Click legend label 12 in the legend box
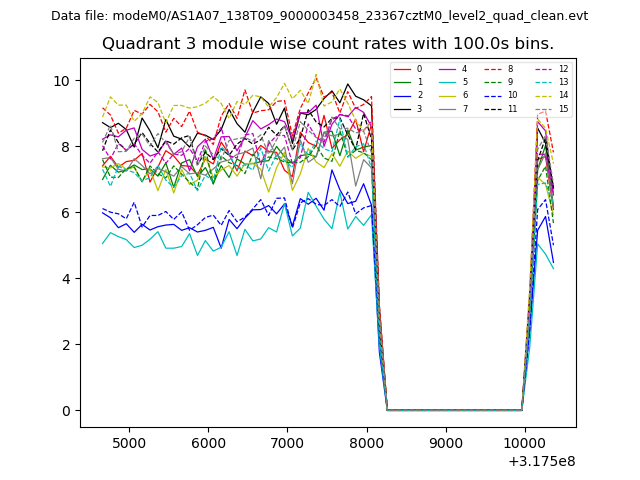Screen dimensions: 640x480 click(563, 69)
